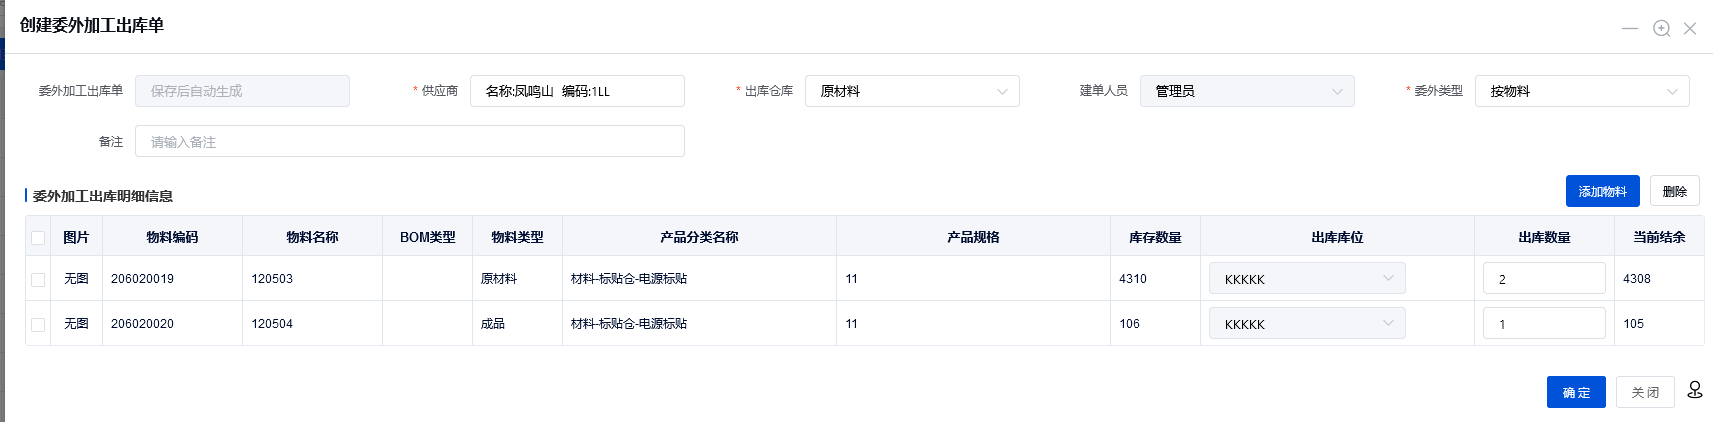This screenshot has height=422, width=1713.
Task: Click 出库数量 input in first row
Action: pos(1543,279)
